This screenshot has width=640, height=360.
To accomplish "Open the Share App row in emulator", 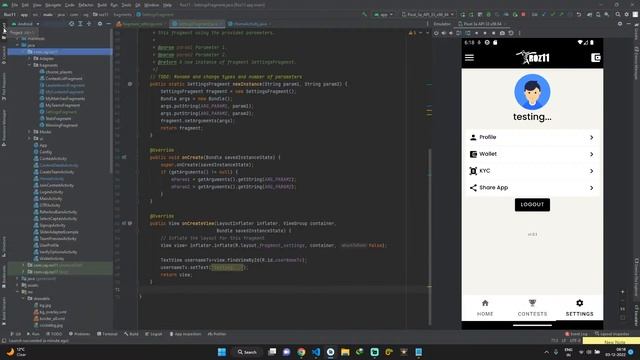I will 532,187.
